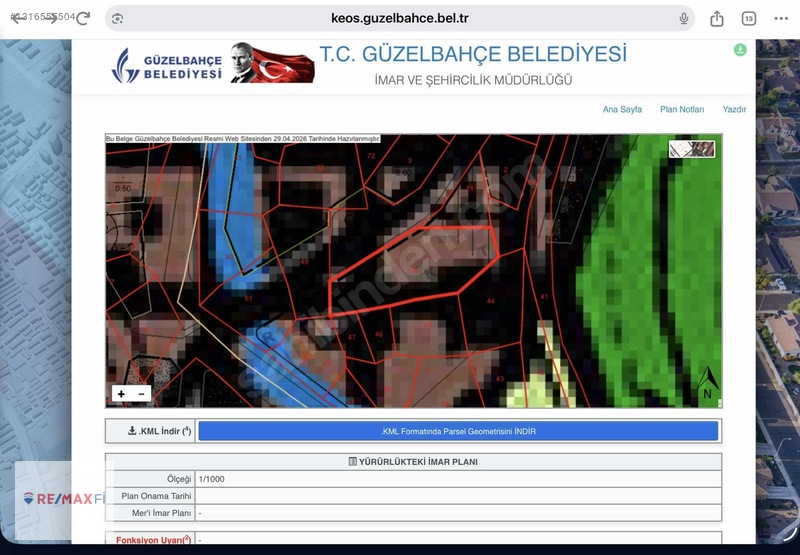800x555 pixels.
Task: Open the browser more options menu
Action: [x=781, y=19]
